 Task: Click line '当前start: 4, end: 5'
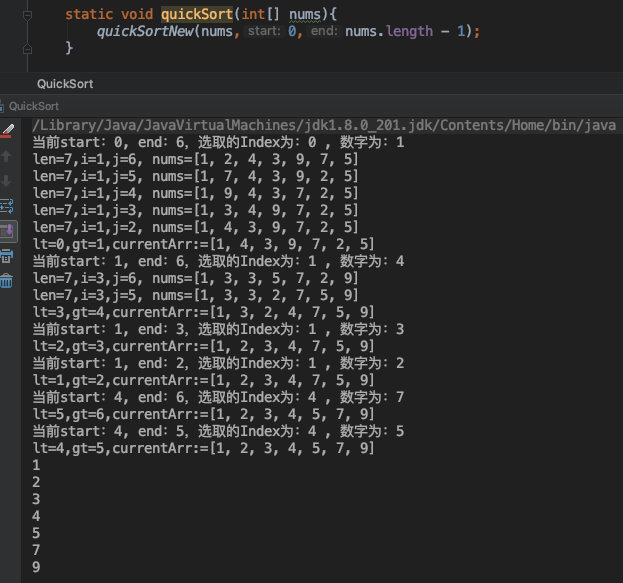pos(218,431)
